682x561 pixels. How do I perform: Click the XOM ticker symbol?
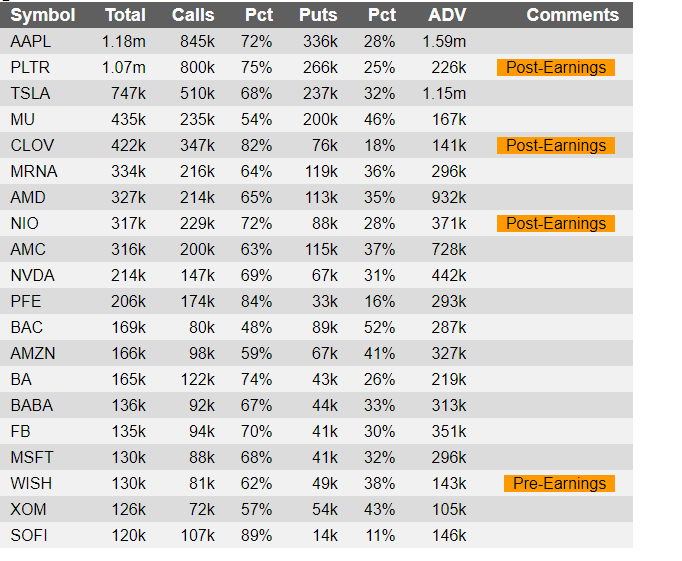pos(28,510)
